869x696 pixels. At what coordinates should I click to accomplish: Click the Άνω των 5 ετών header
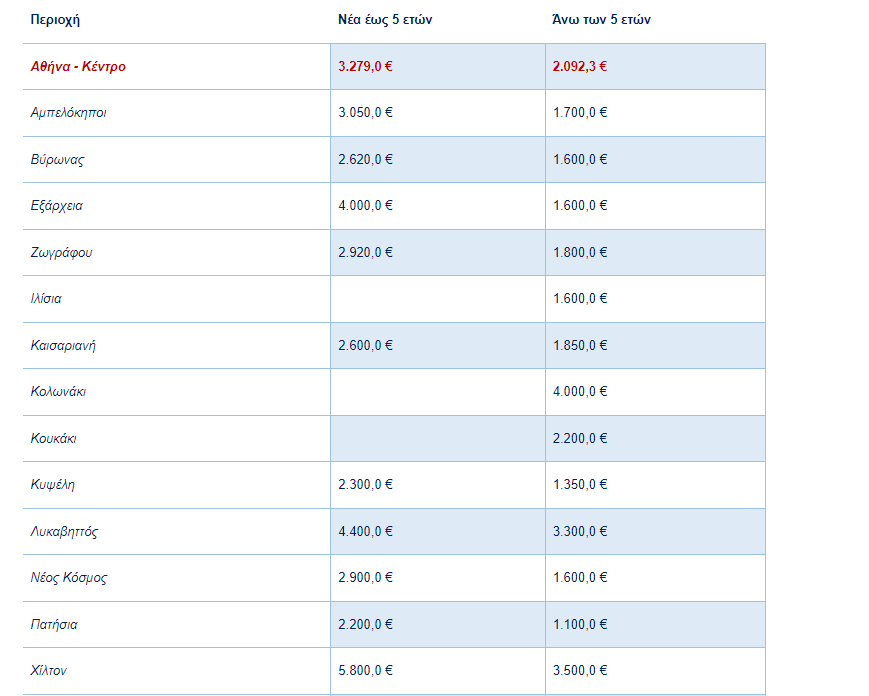pyautogui.click(x=602, y=20)
